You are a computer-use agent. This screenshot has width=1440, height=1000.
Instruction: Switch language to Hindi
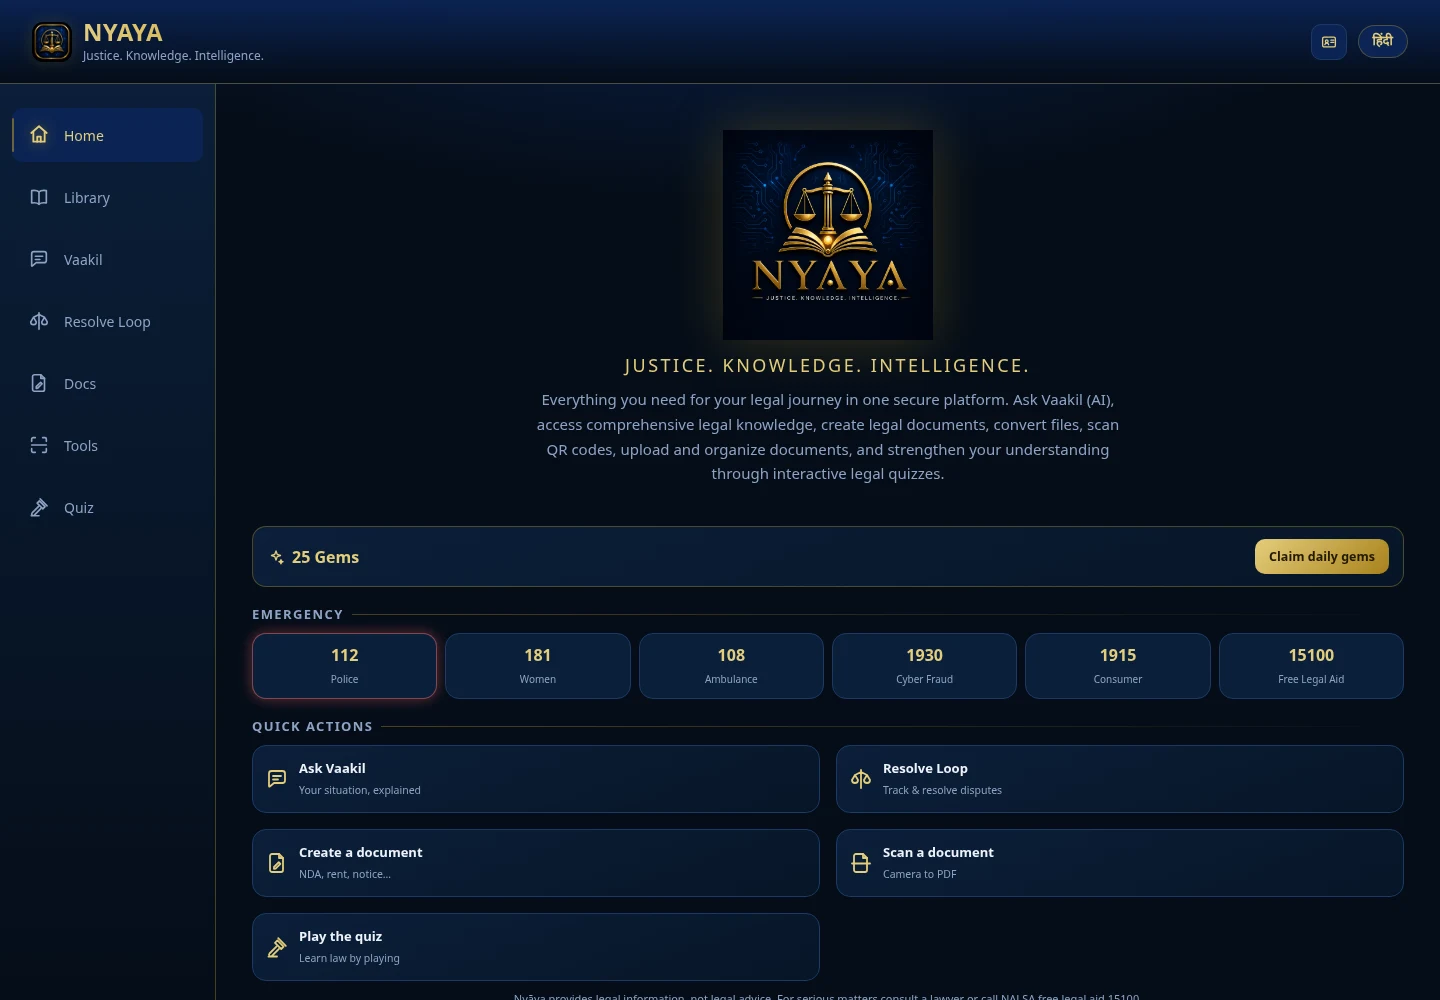pyautogui.click(x=1383, y=41)
